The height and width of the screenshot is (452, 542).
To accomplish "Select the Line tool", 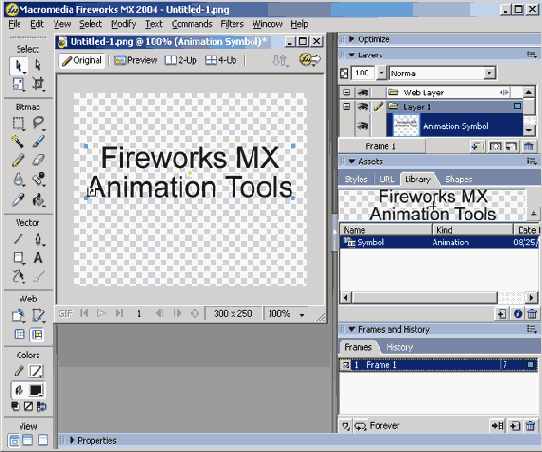I will coord(19,239).
